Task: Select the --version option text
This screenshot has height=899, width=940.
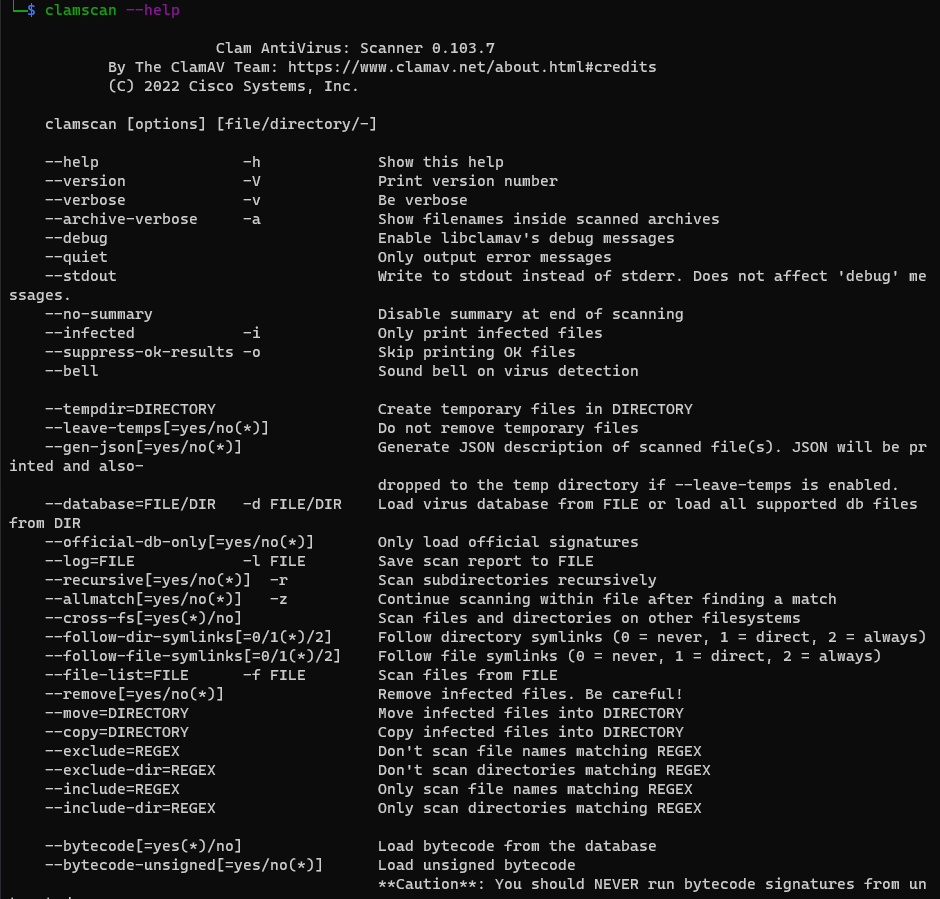Action: point(85,181)
